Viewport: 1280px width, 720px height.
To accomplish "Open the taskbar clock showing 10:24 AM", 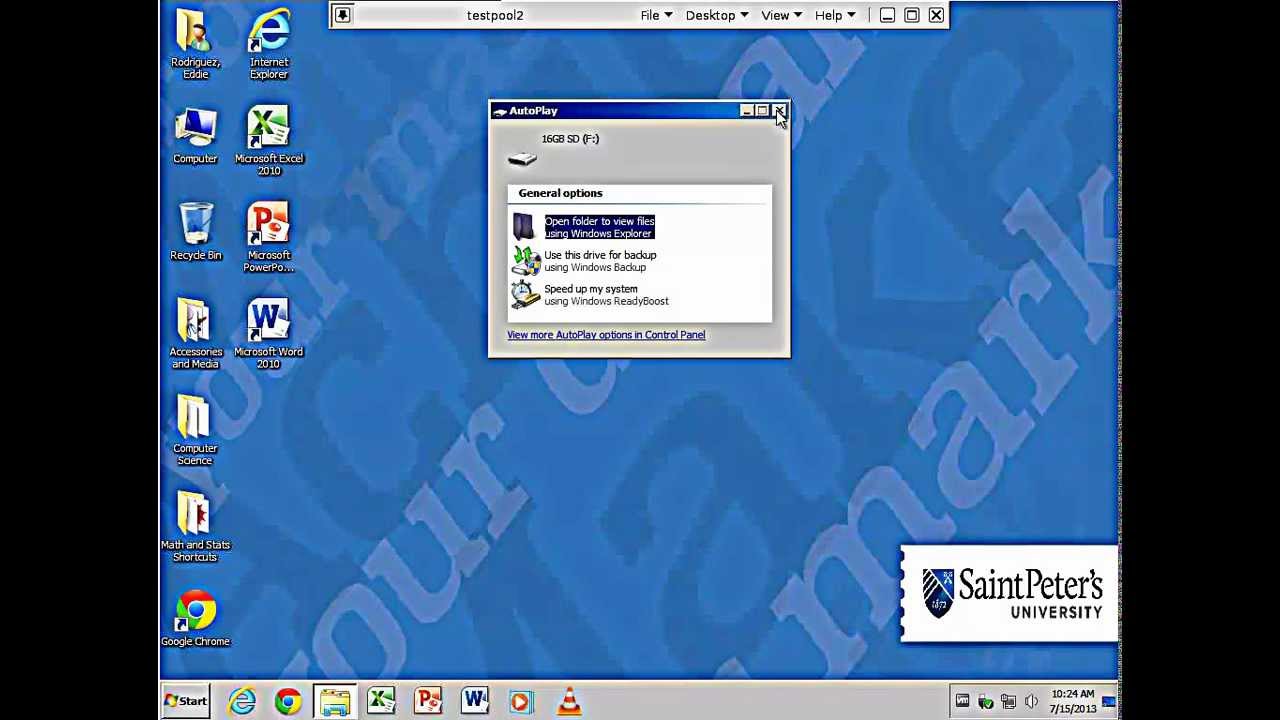I will point(1072,702).
